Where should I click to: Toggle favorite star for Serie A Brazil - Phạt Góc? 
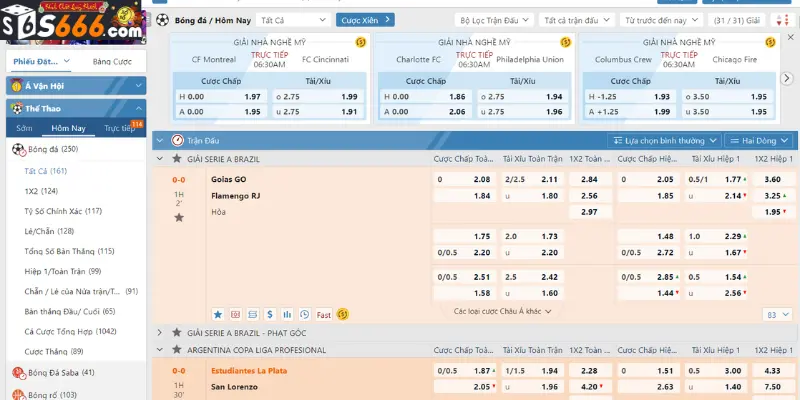177,332
